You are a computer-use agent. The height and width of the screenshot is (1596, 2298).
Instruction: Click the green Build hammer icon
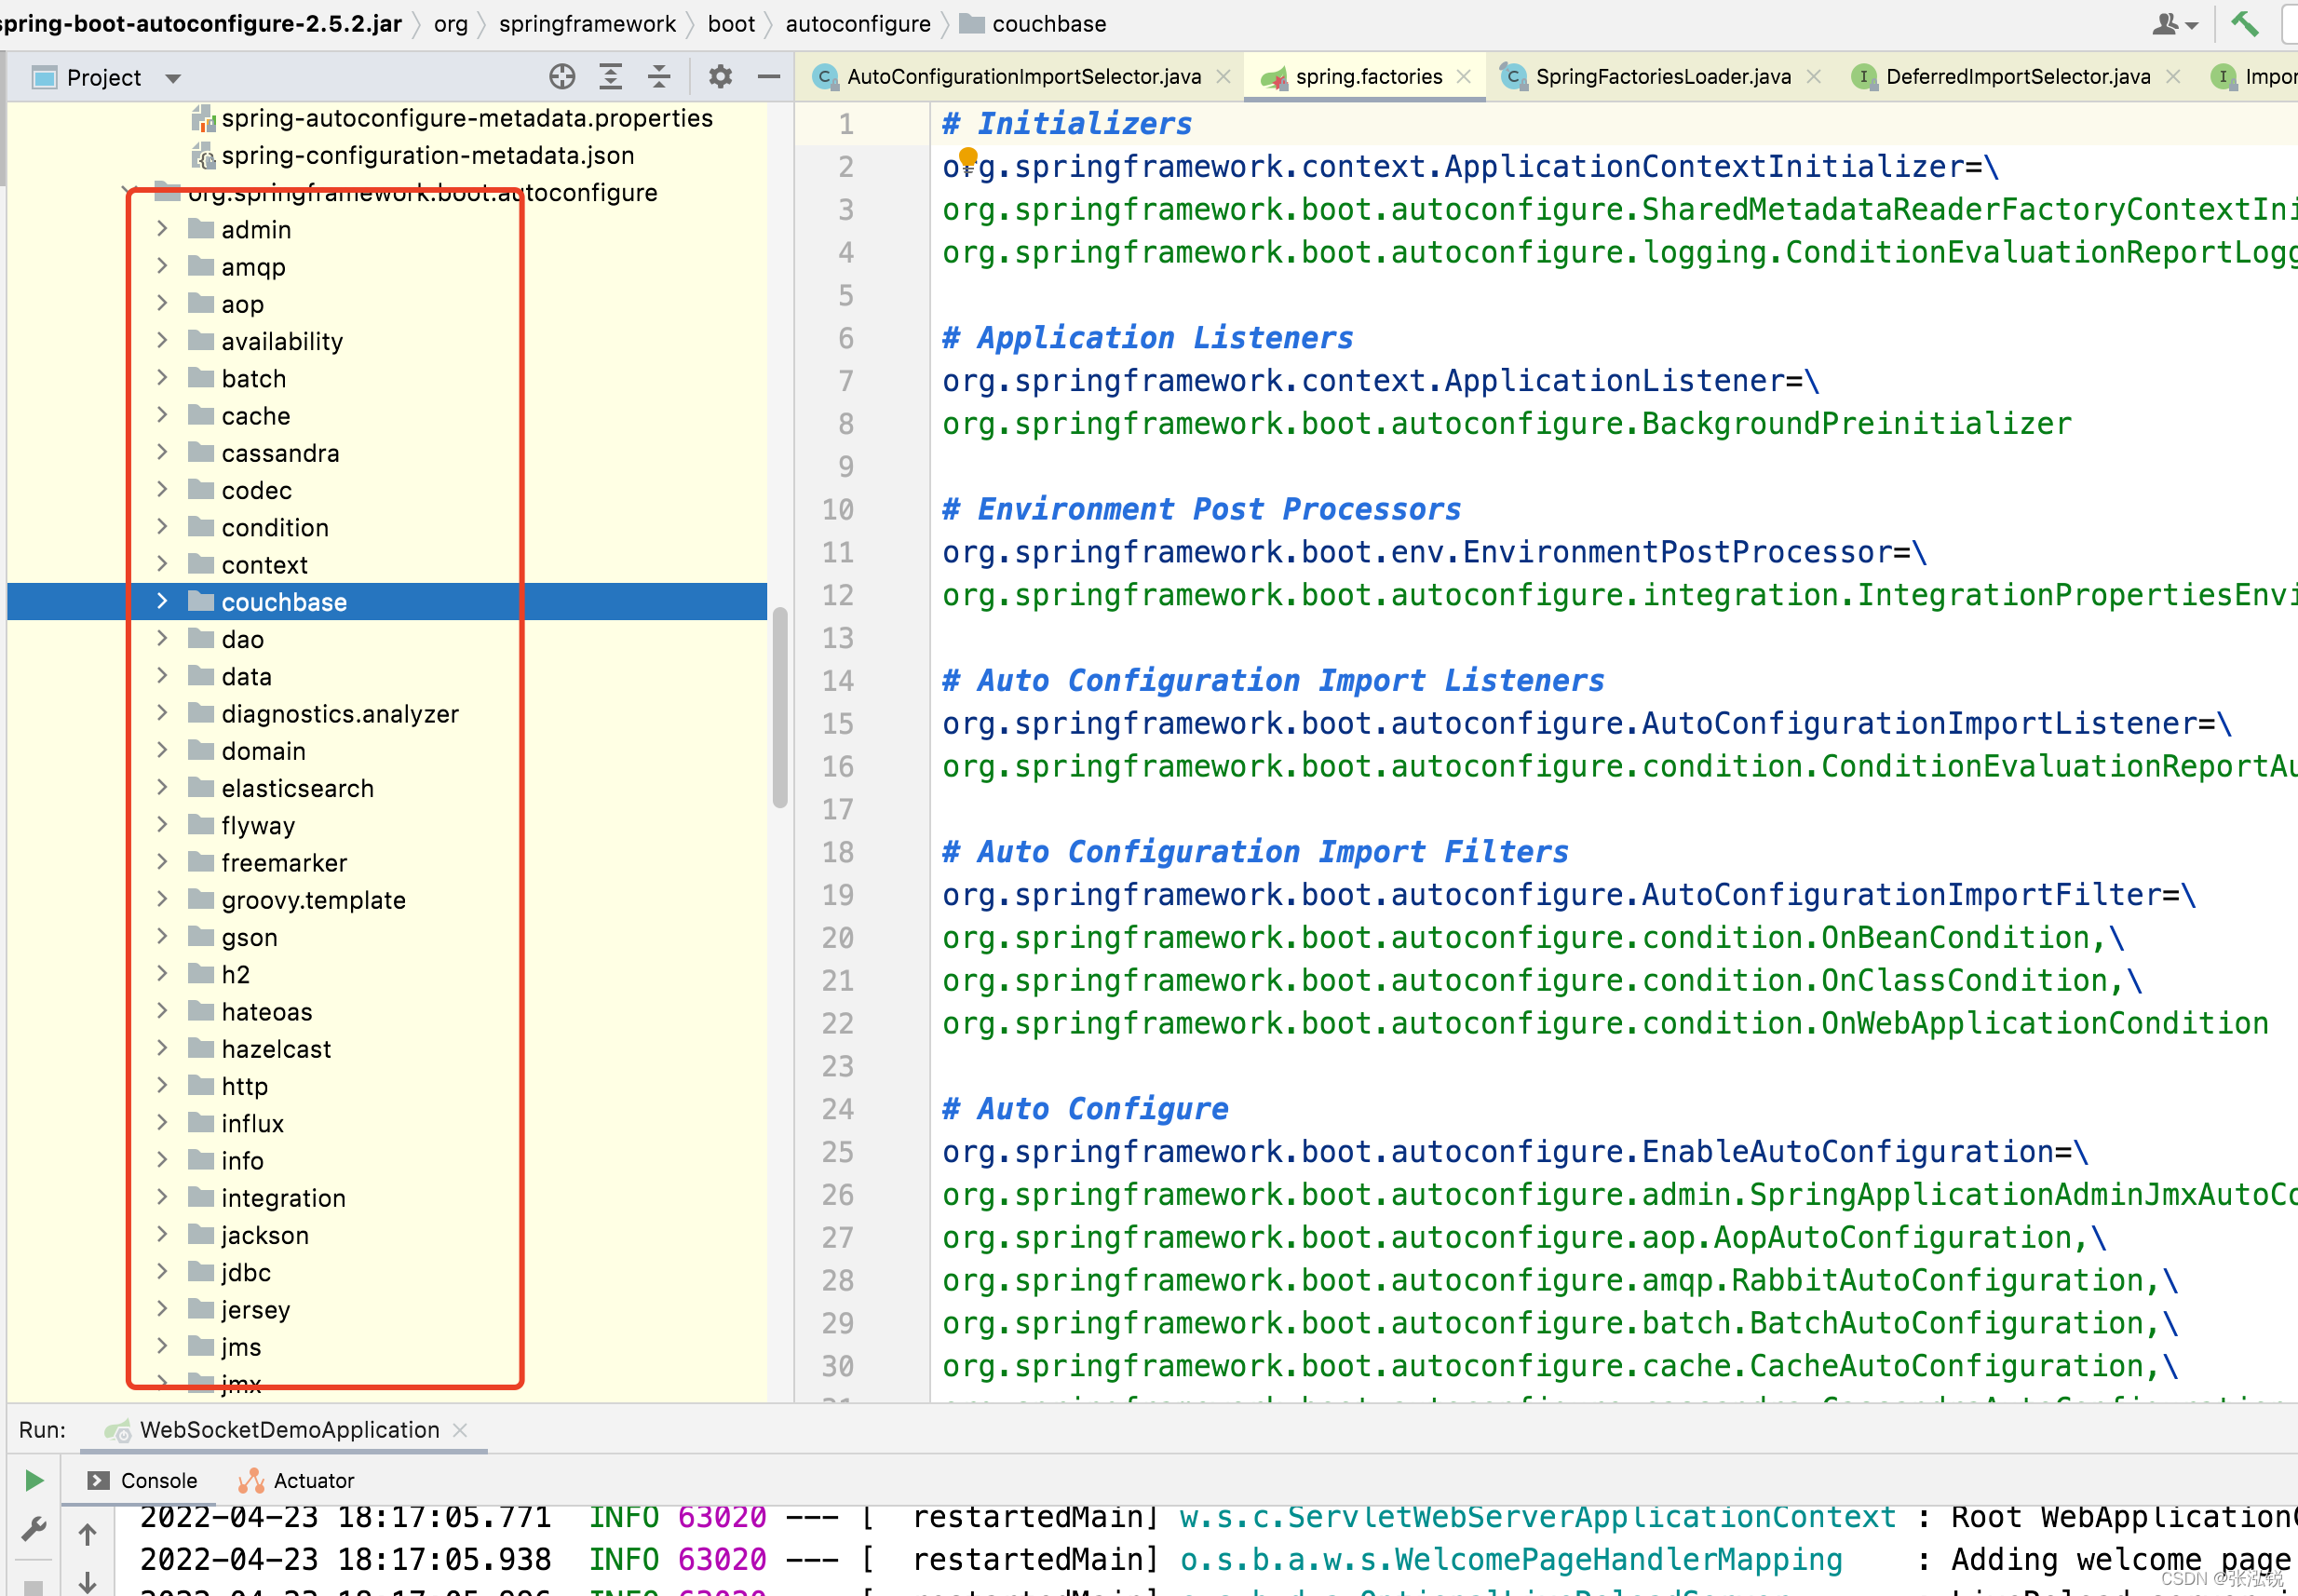(2245, 23)
